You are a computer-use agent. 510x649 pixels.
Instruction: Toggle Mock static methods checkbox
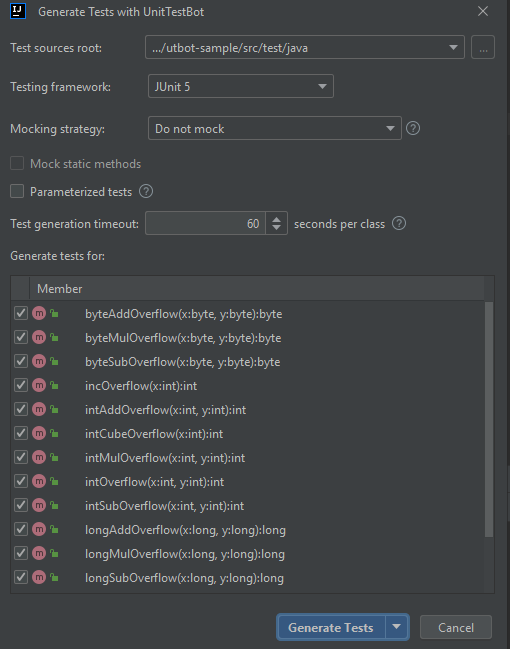pos(17,163)
